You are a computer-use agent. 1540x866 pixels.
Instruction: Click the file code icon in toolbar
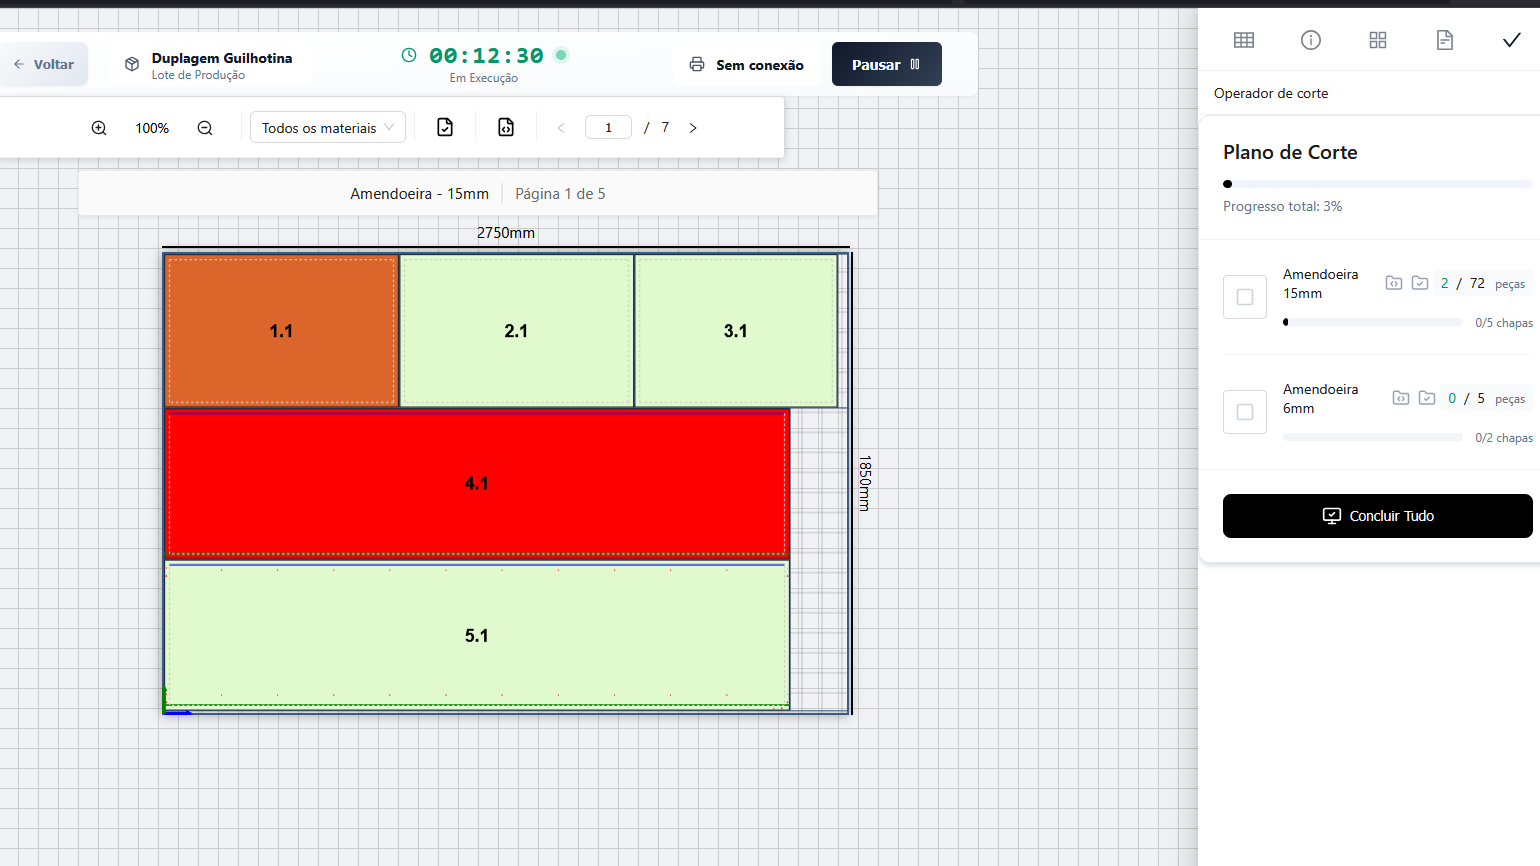[x=506, y=127]
